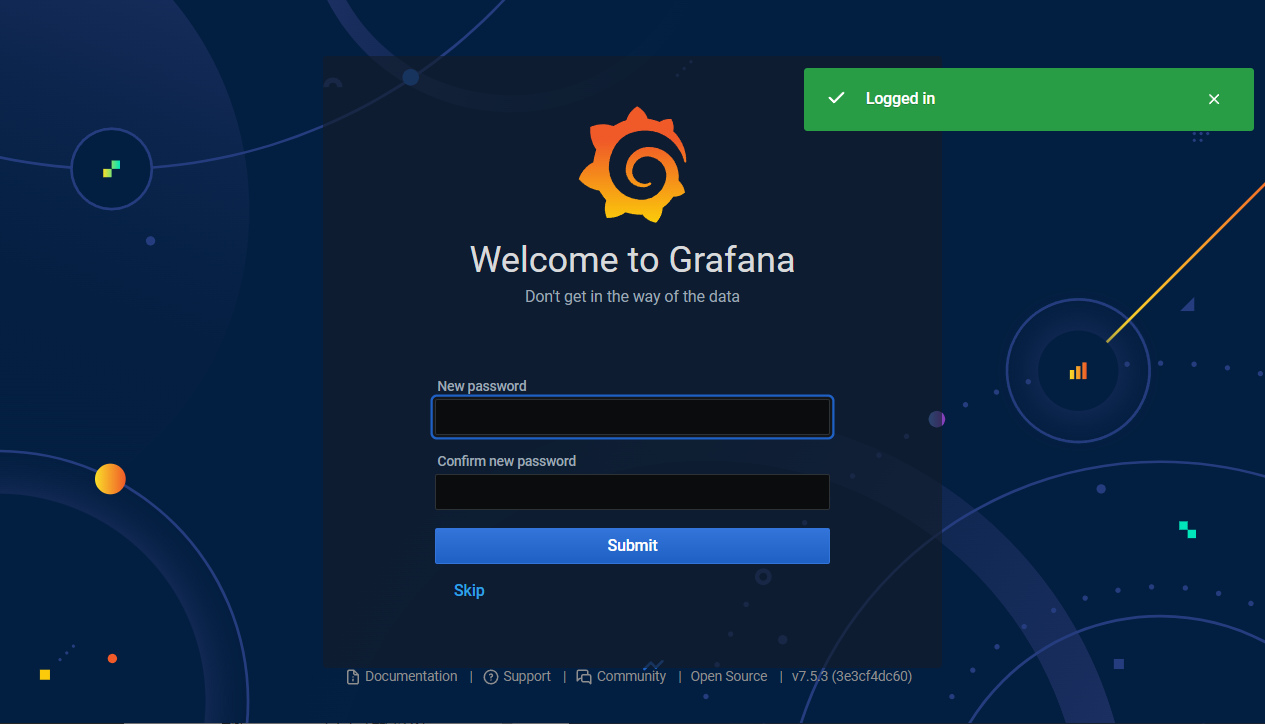Click the Community chat bubbles icon
Image resolution: width=1265 pixels, height=724 pixels.
[x=584, y=677]
